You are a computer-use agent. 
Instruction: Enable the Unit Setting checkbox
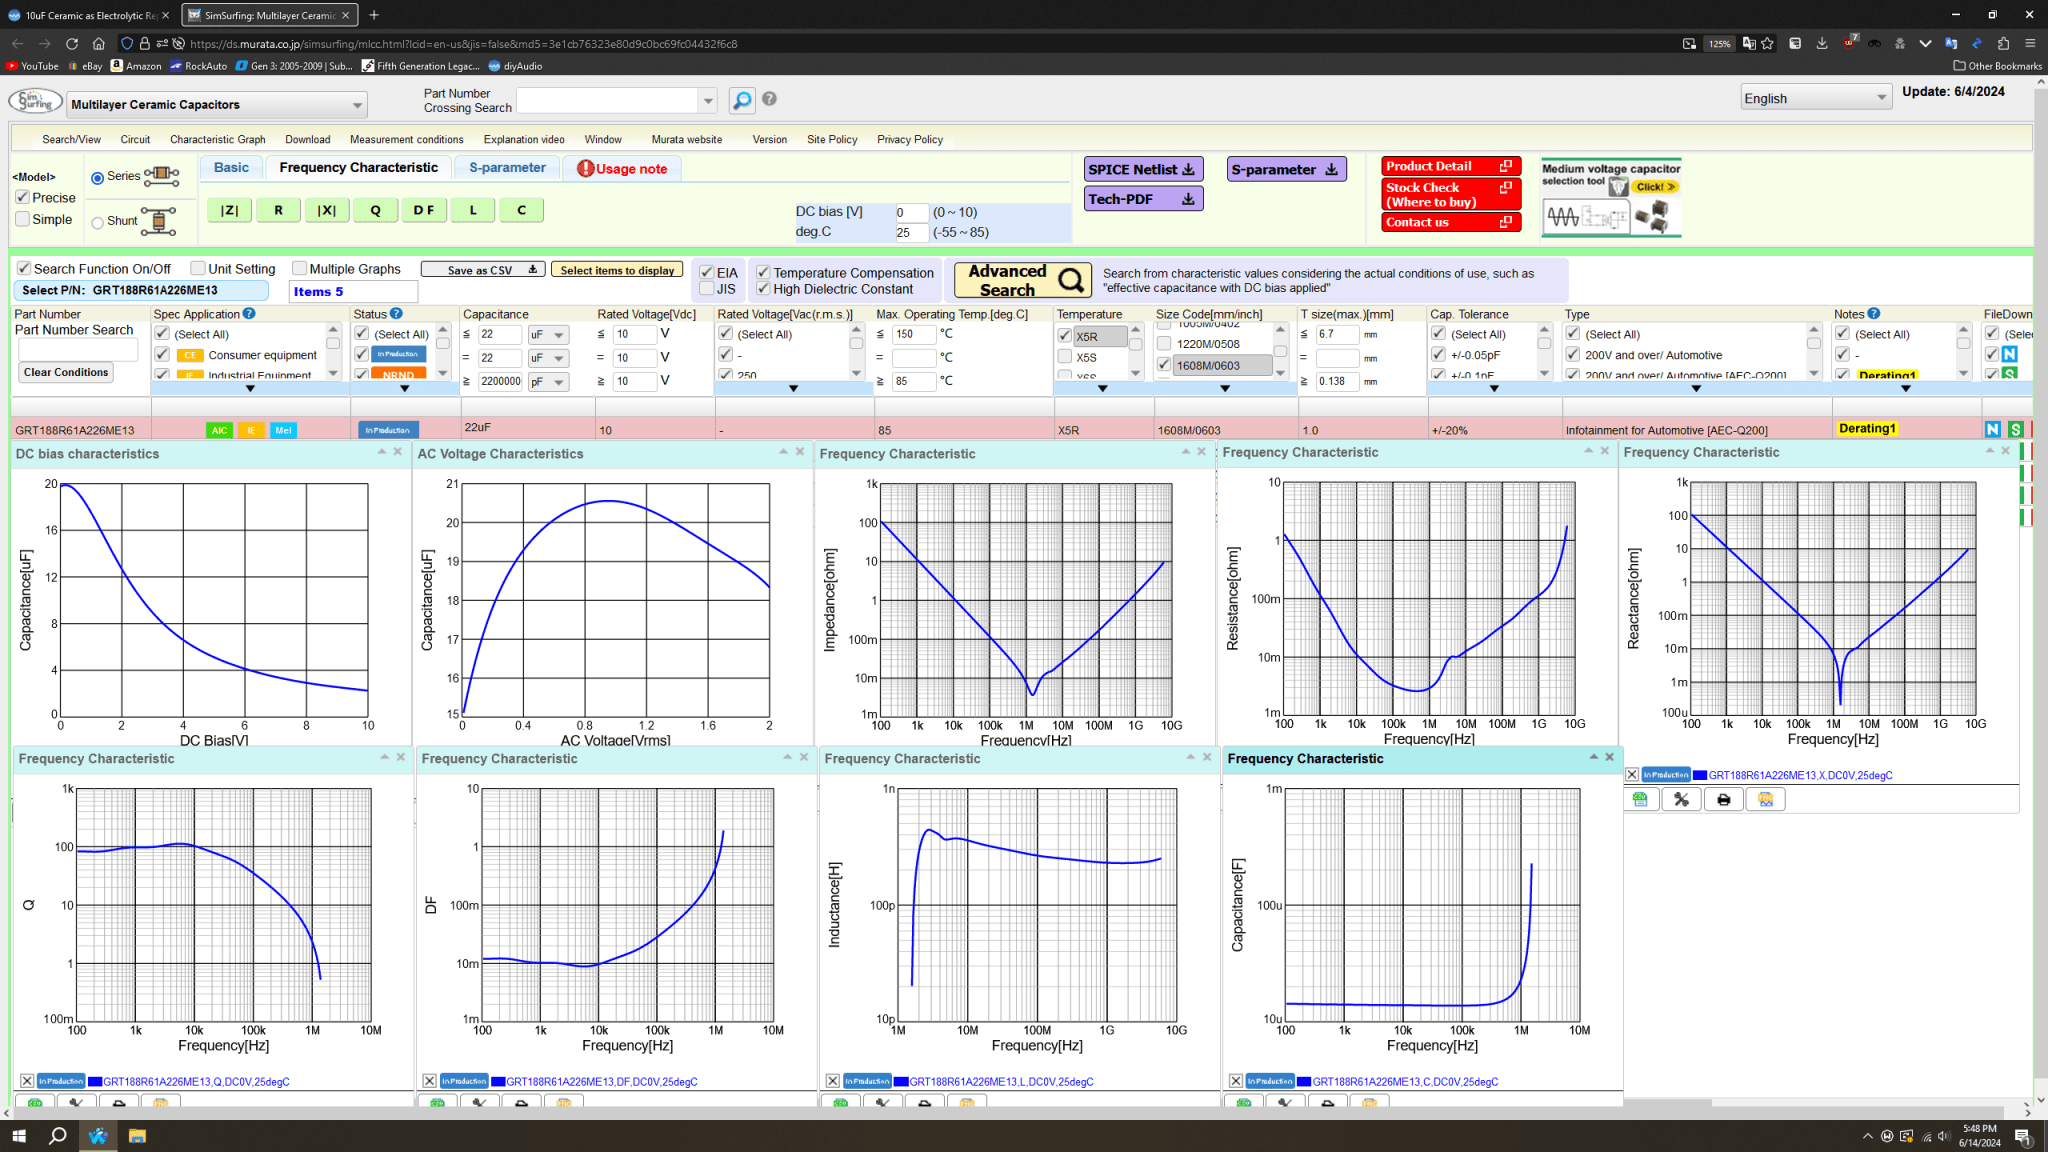[x=198, y=268]
